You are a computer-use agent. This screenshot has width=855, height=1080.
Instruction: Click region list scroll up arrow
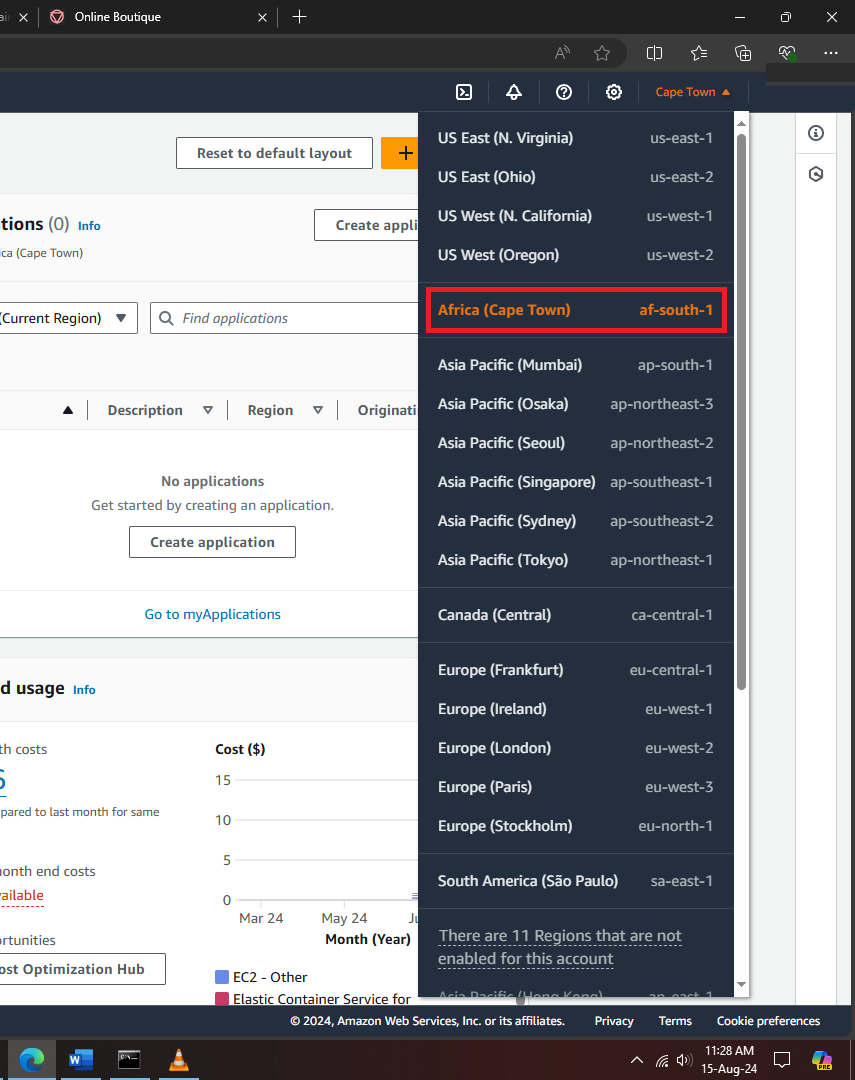click(x=741, y=124)
